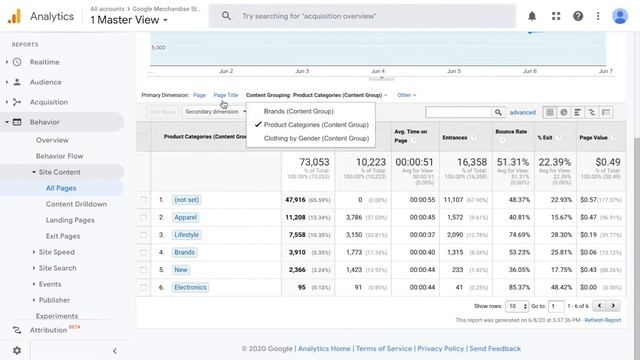The height and width of the screenshot is (360, 640).
Task: Check the (not set) row checkbox
Action: coord(144,200)
